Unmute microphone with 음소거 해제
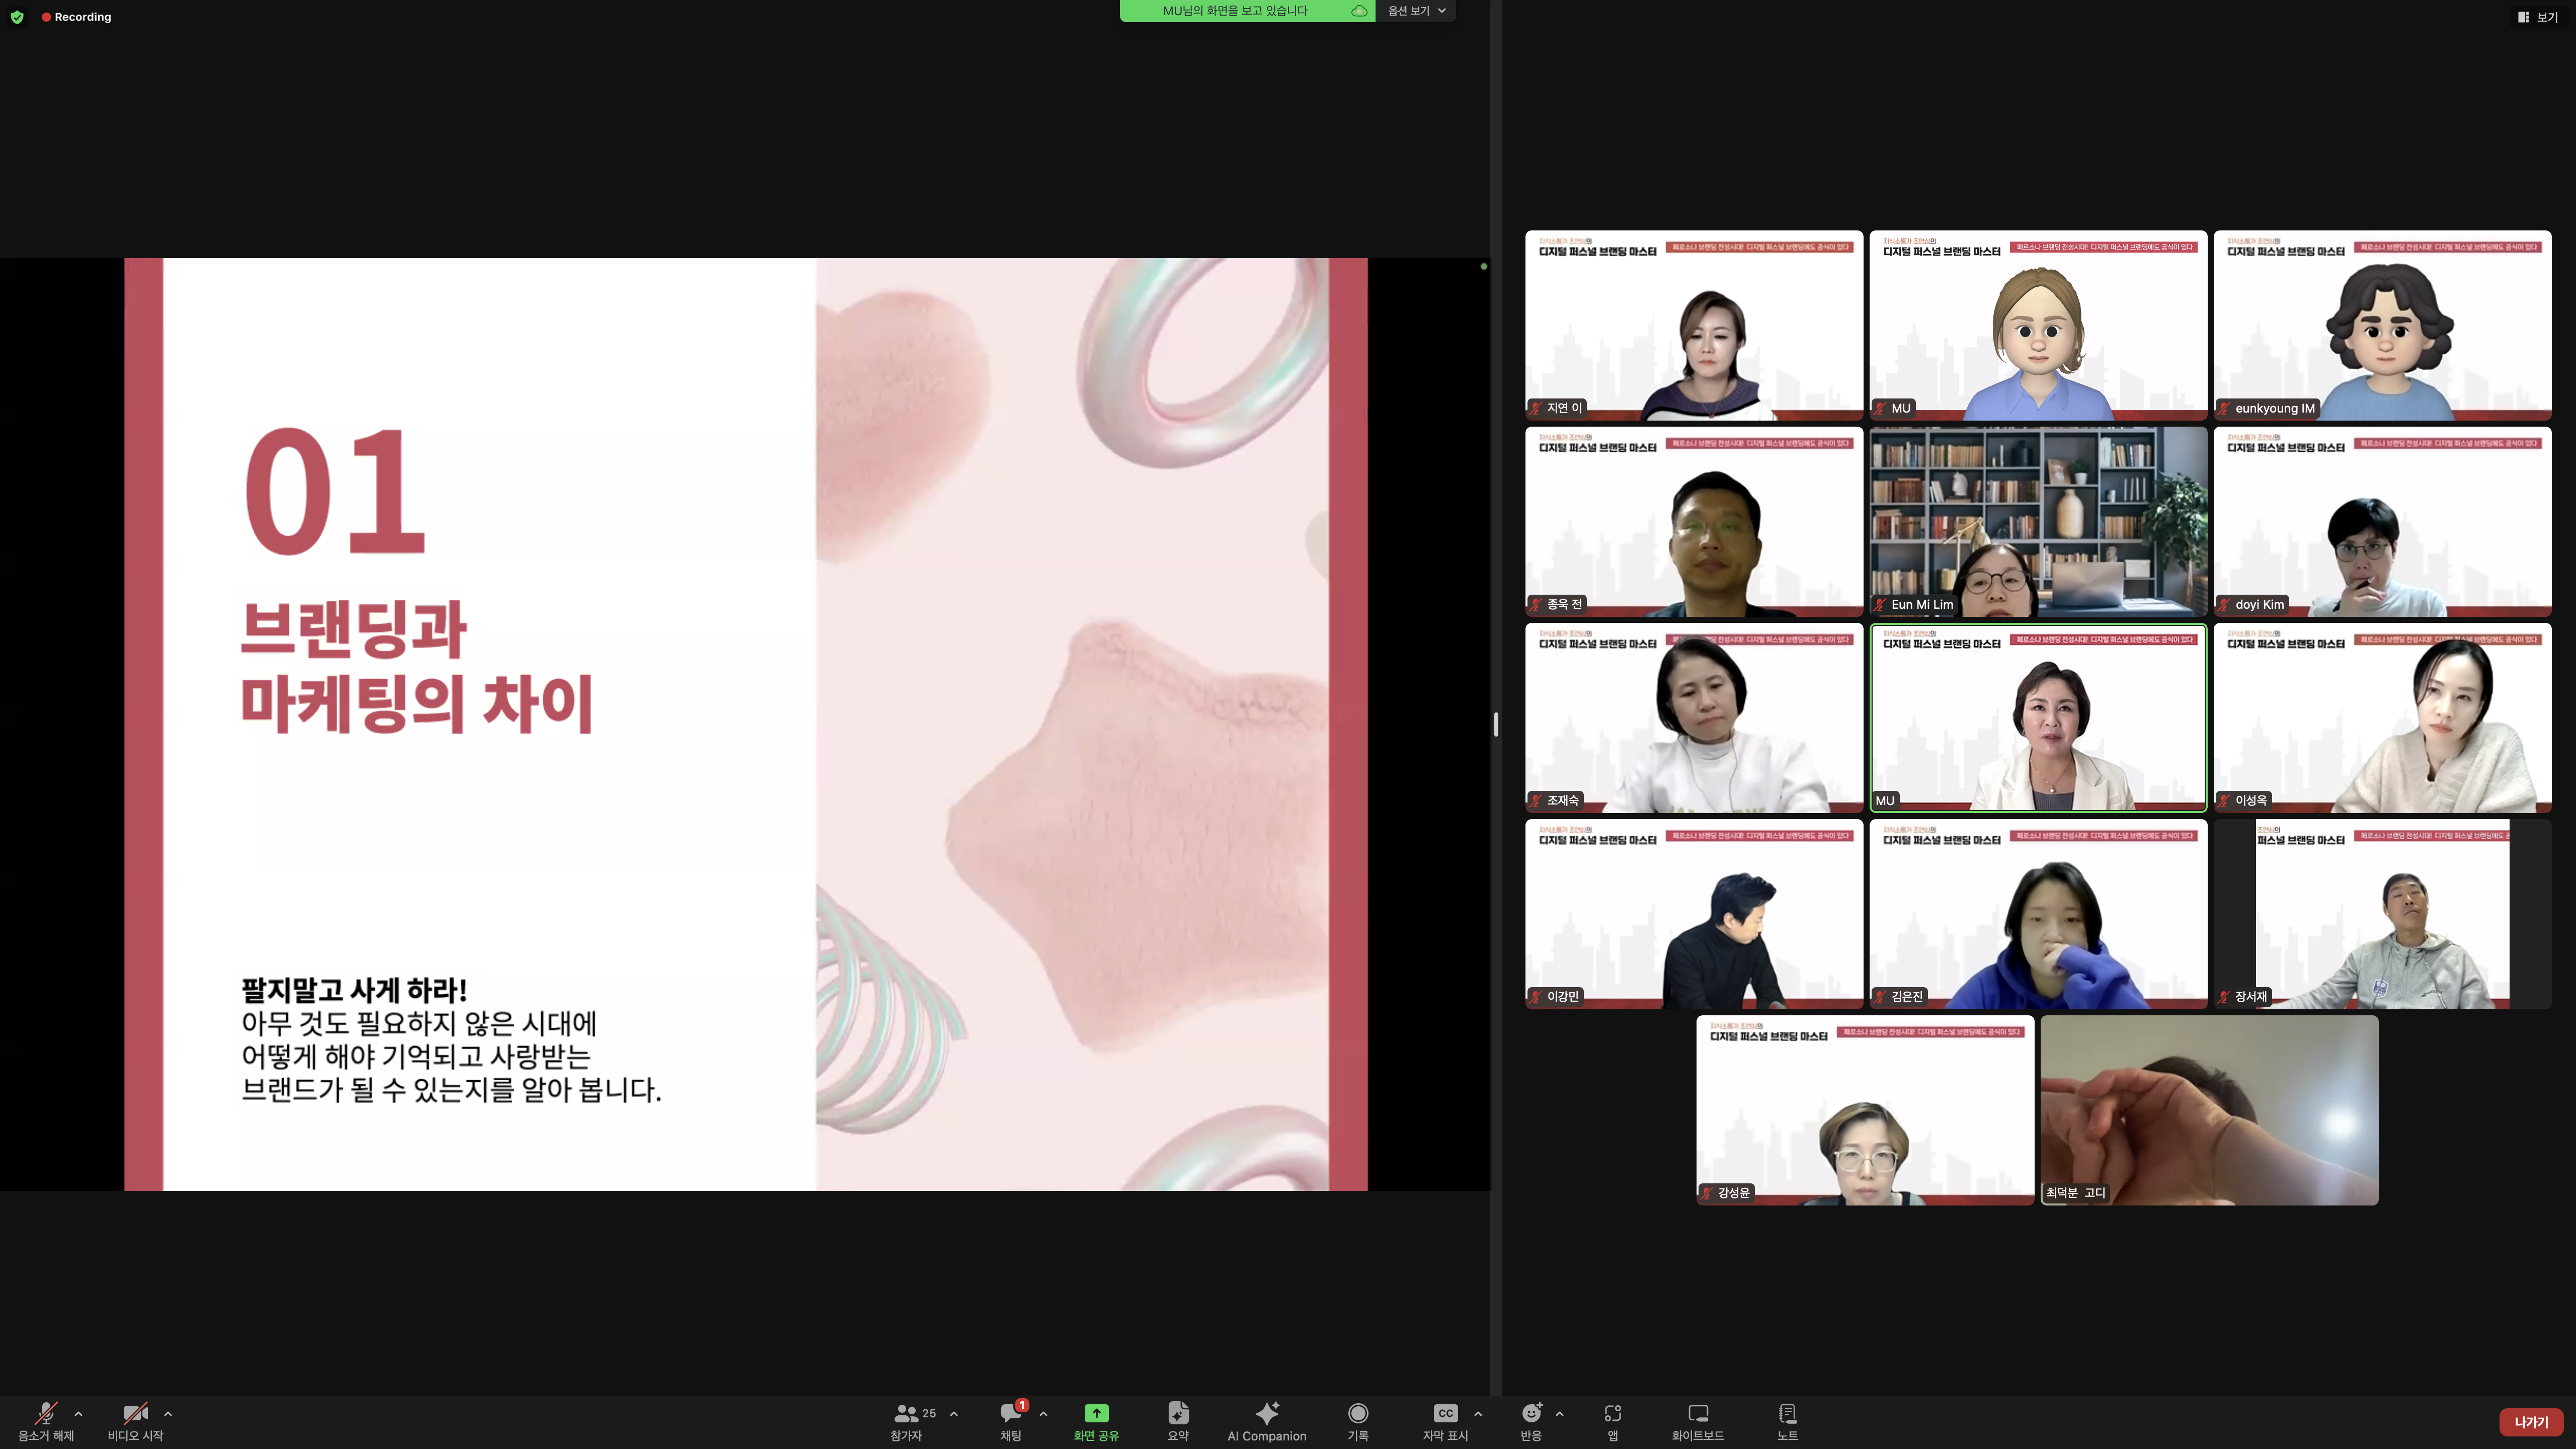2576x1449 pixels. pyautogui.click(x=46, y=1413)
